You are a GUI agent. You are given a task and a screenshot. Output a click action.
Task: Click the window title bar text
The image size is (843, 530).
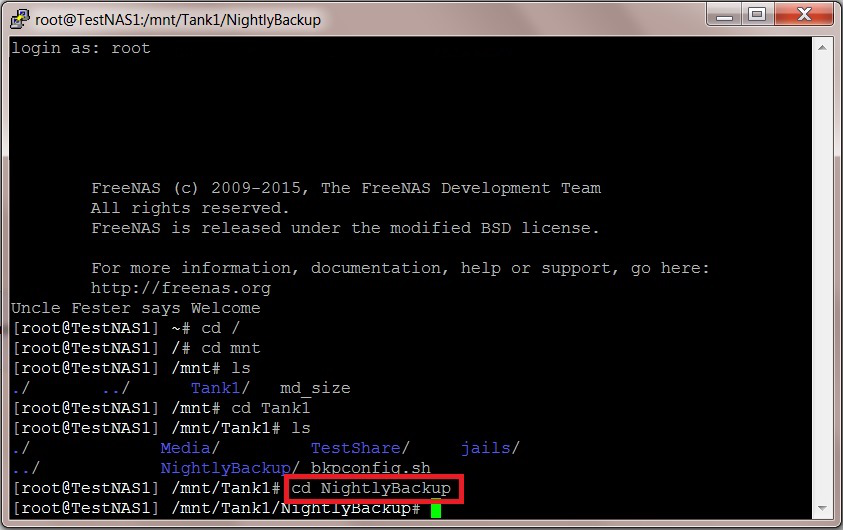pos(178,19)
